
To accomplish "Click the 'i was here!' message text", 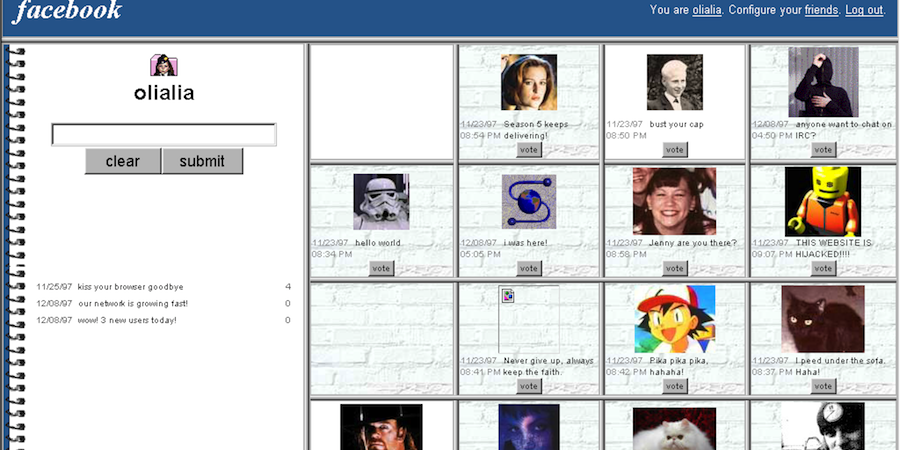I will pos(526,243).
